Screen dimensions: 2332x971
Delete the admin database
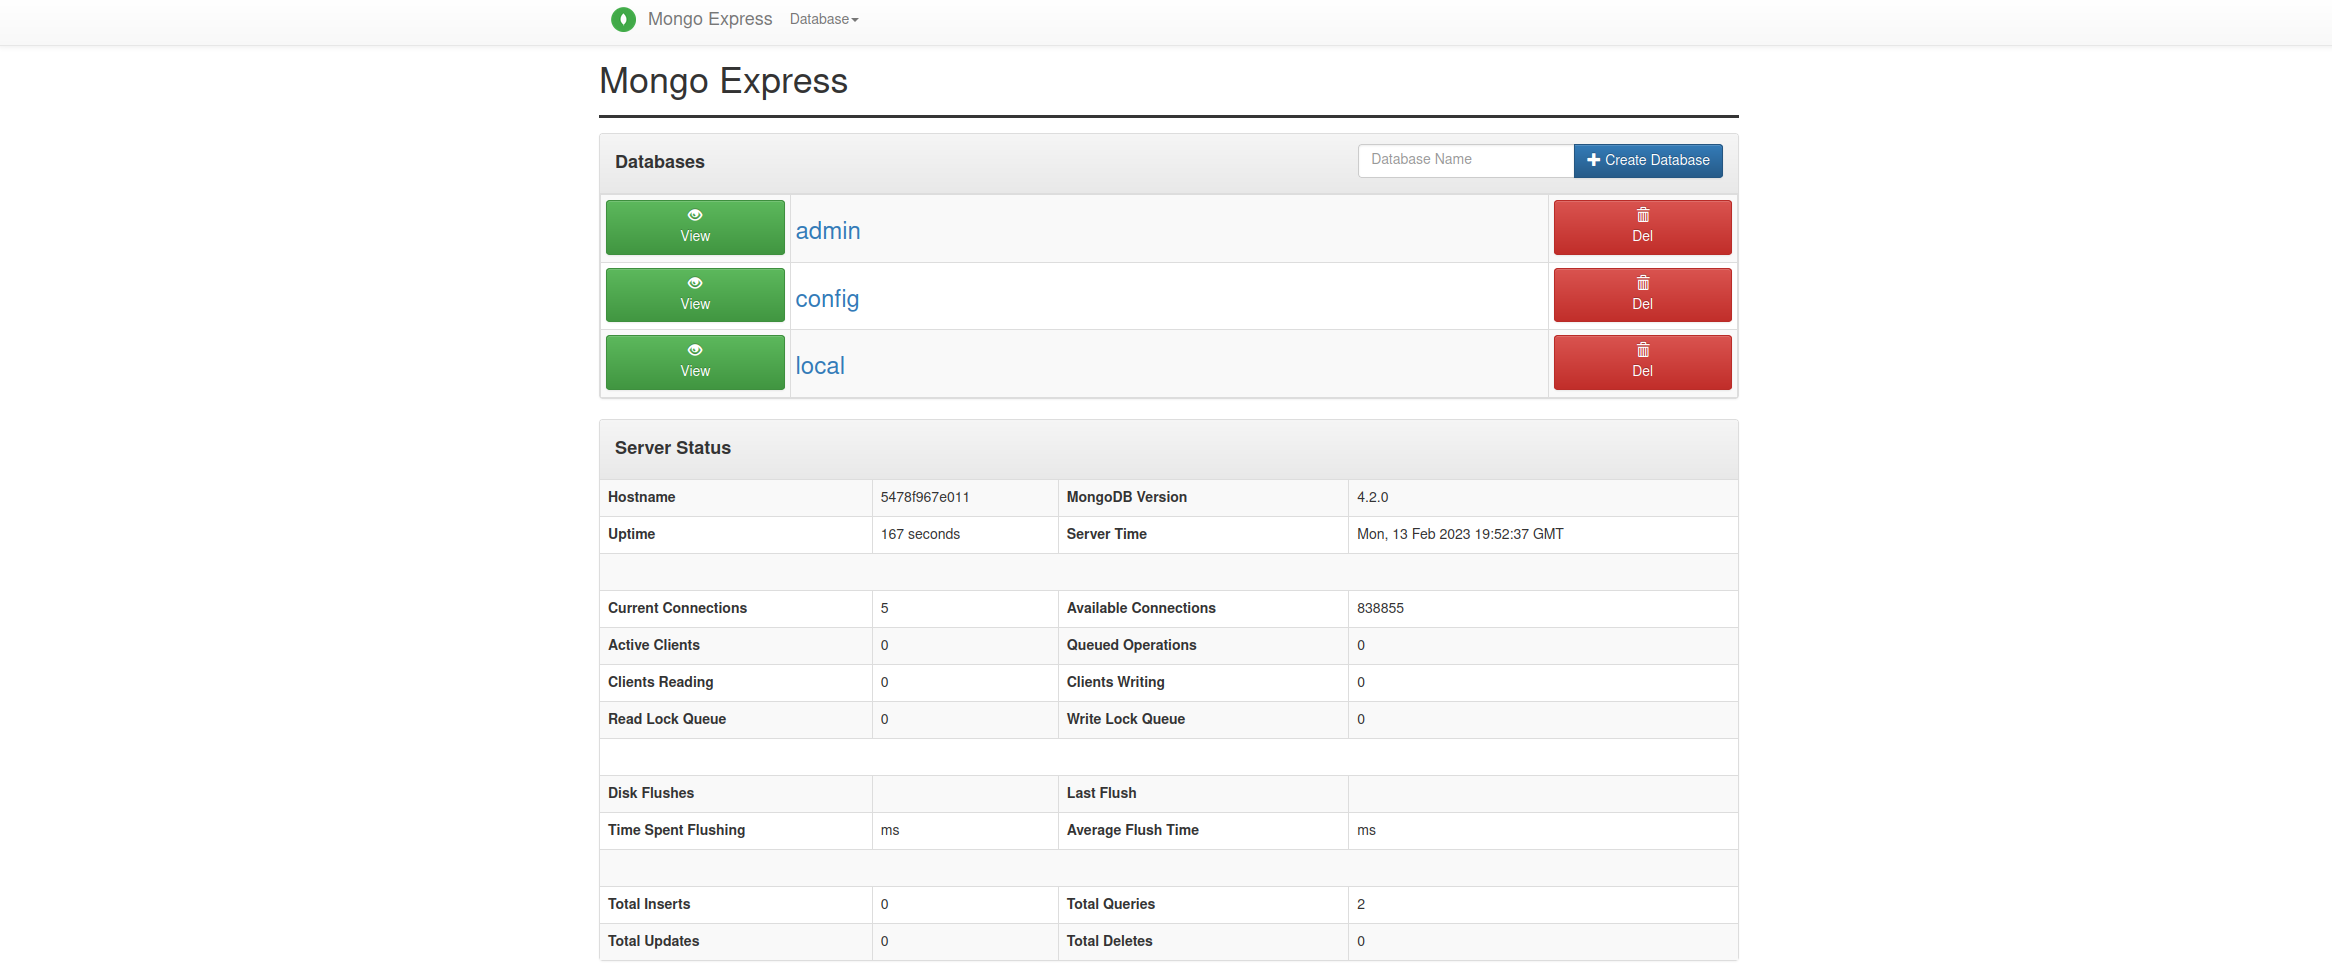[x=1642, y=227]
